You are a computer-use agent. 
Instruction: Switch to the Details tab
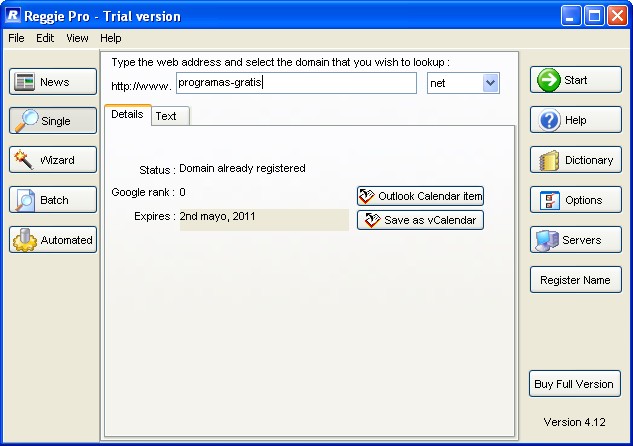point(128,115)
